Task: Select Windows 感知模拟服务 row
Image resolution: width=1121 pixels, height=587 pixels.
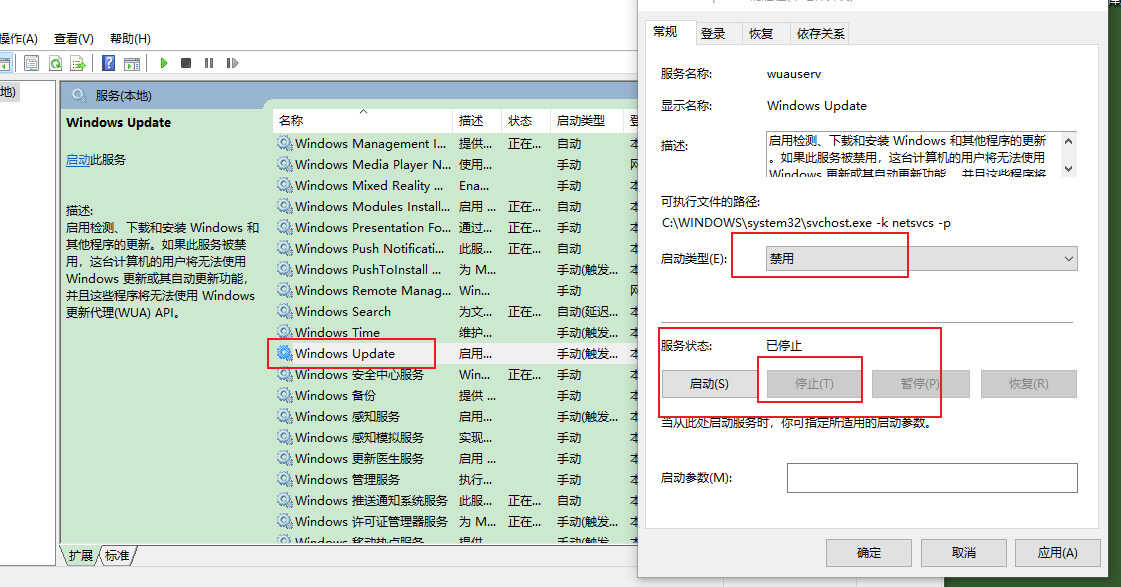Action: (x=455, y=437)
